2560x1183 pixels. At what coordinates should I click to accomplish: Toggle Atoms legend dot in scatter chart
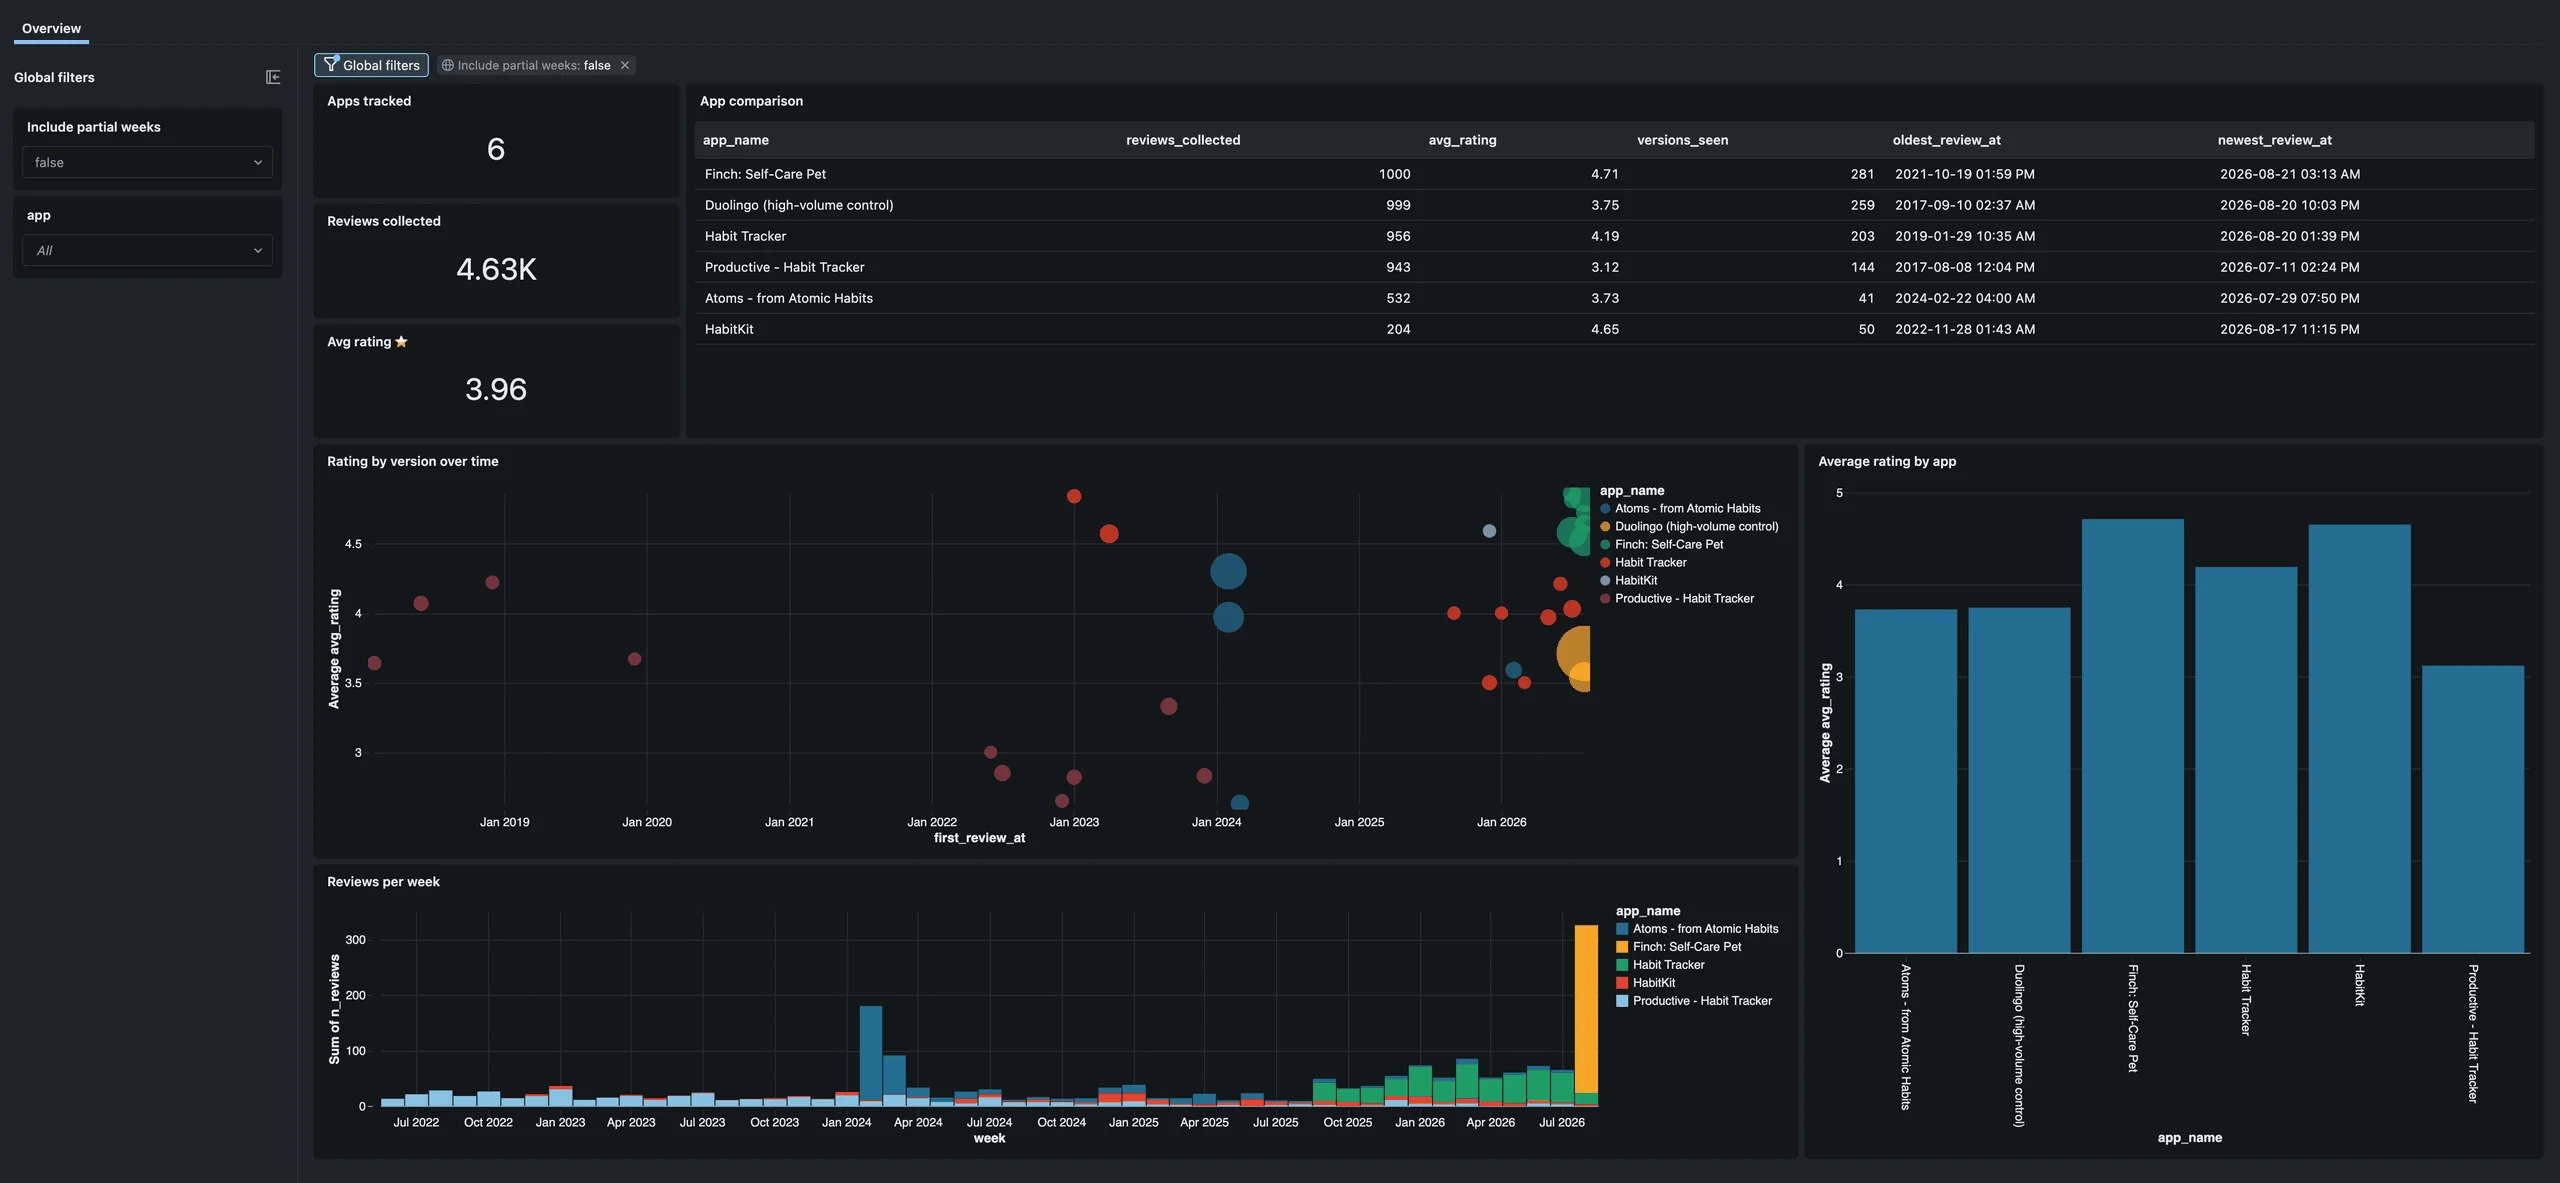1605,509
